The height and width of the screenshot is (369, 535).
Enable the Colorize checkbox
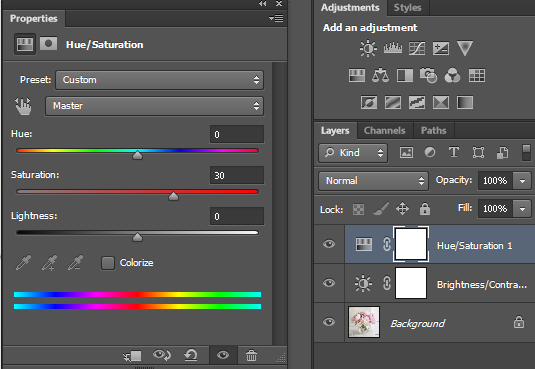coord(108,263)
